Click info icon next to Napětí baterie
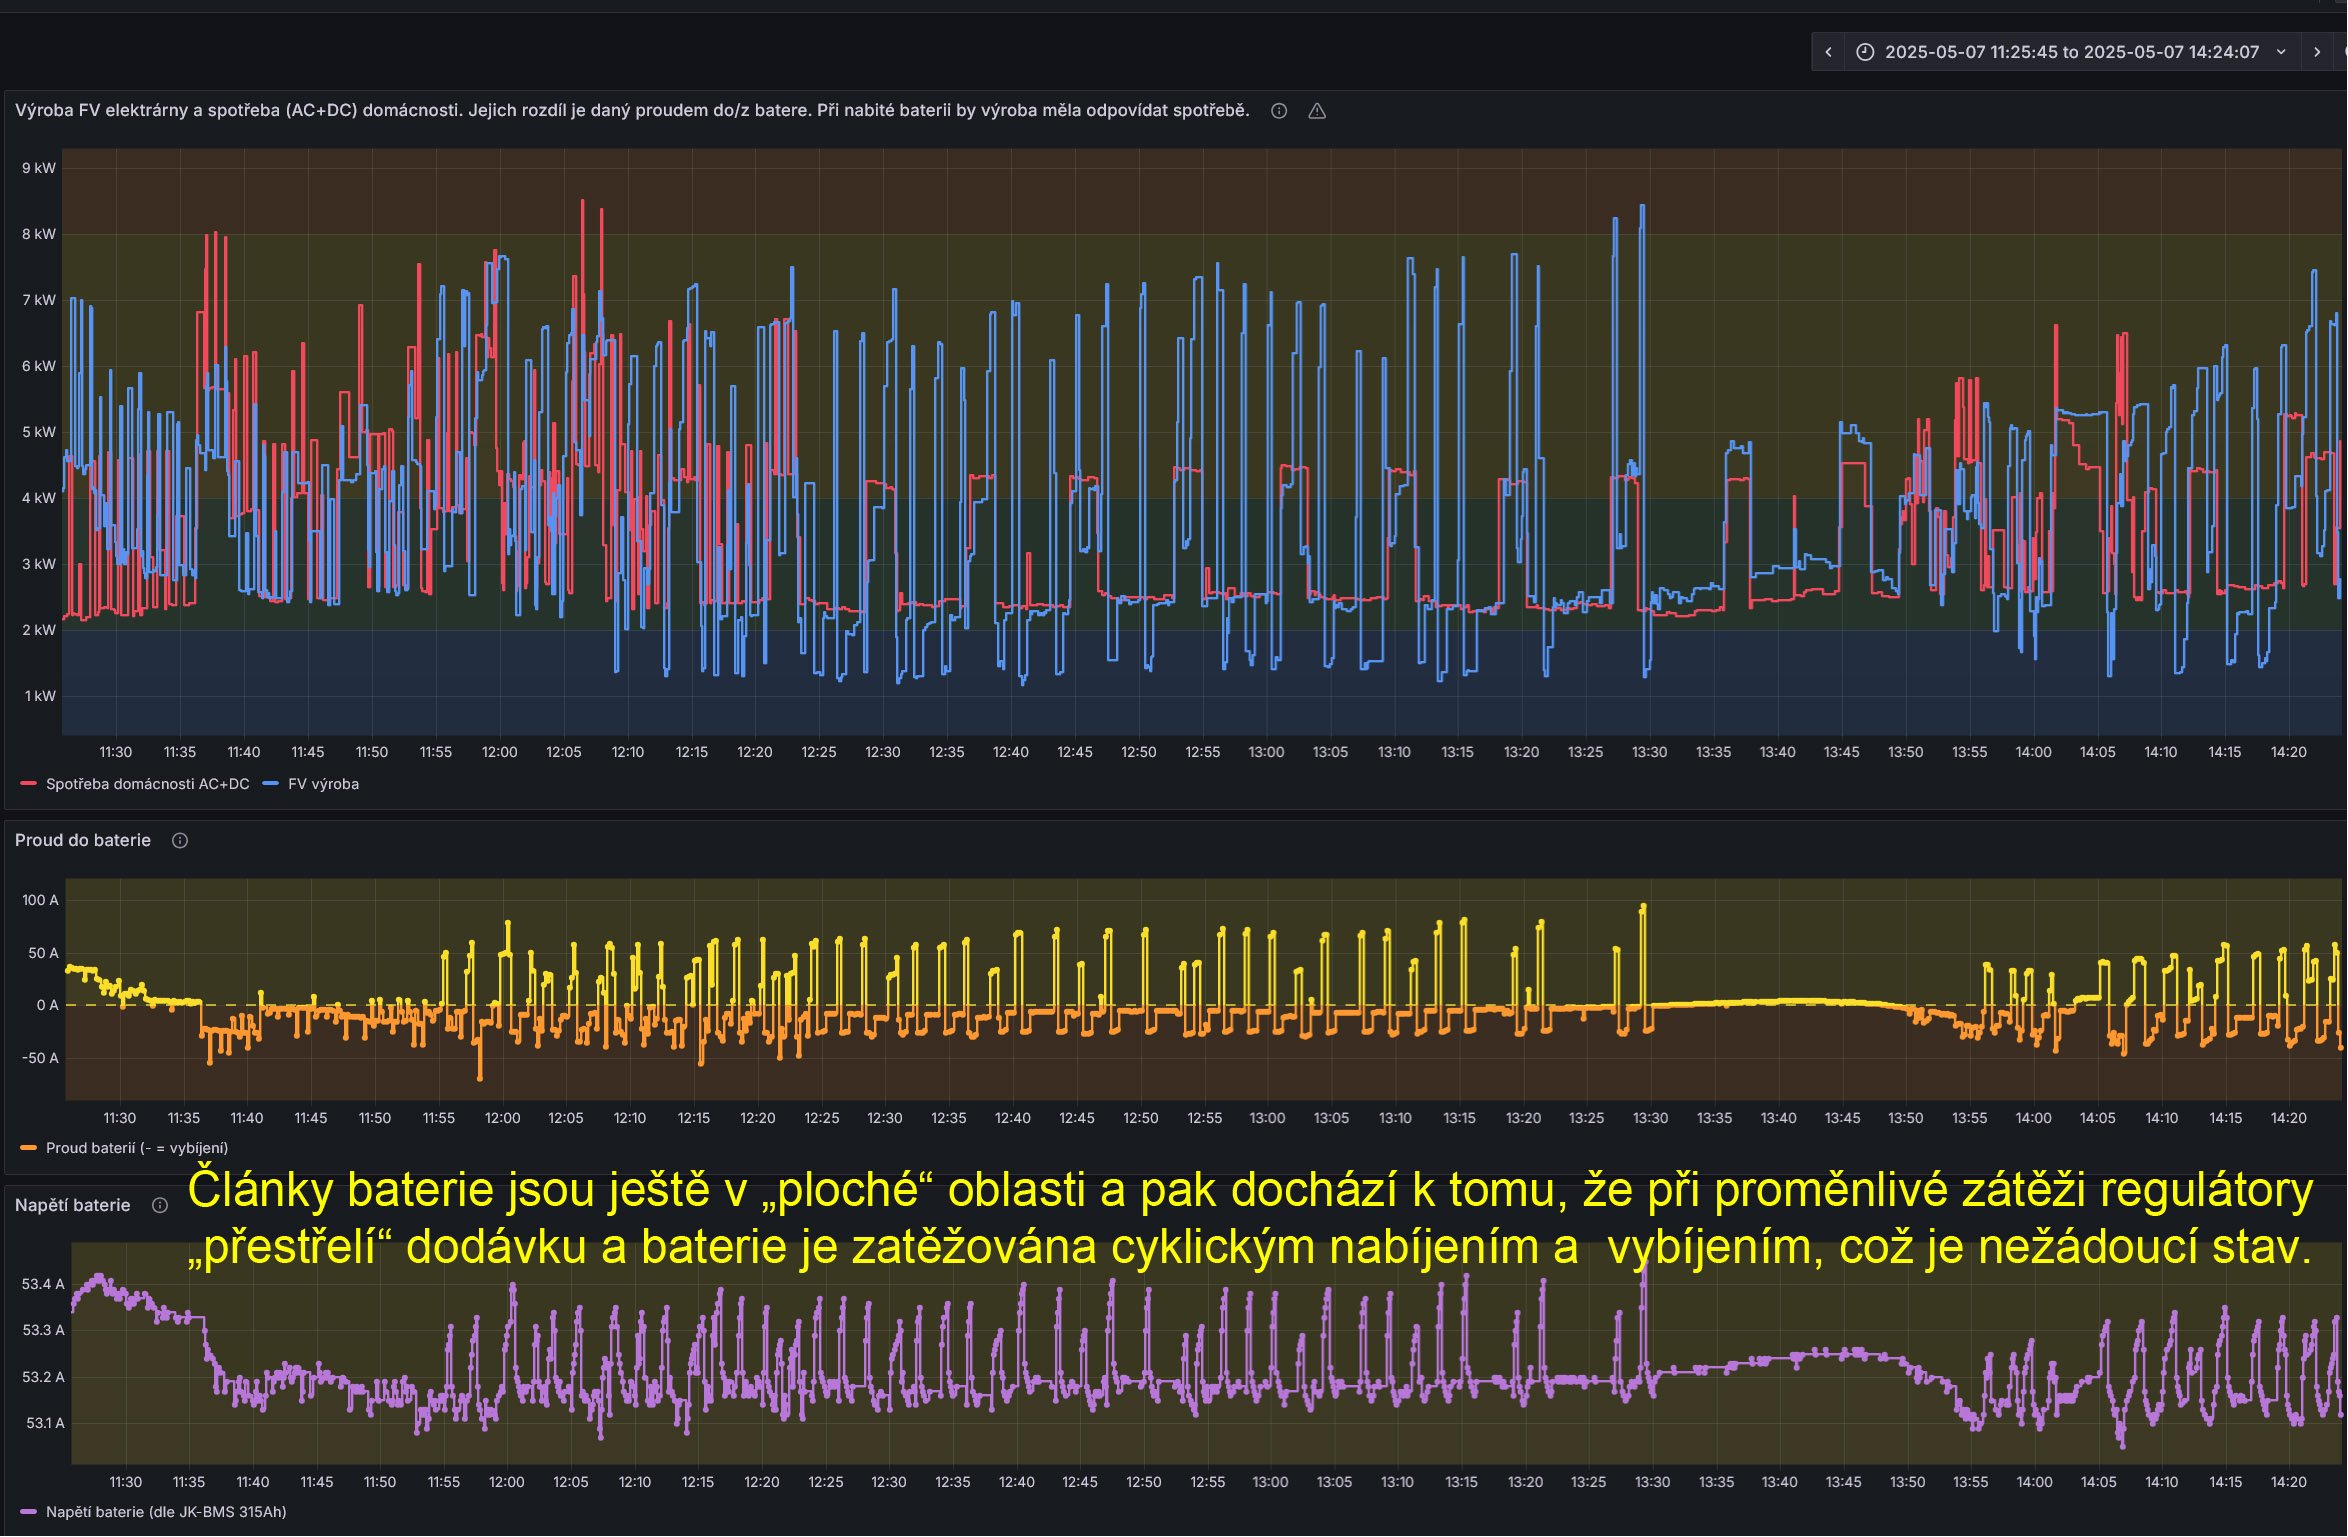The height and width of the screenshot is (1537, 2348). click(160, 1206)
